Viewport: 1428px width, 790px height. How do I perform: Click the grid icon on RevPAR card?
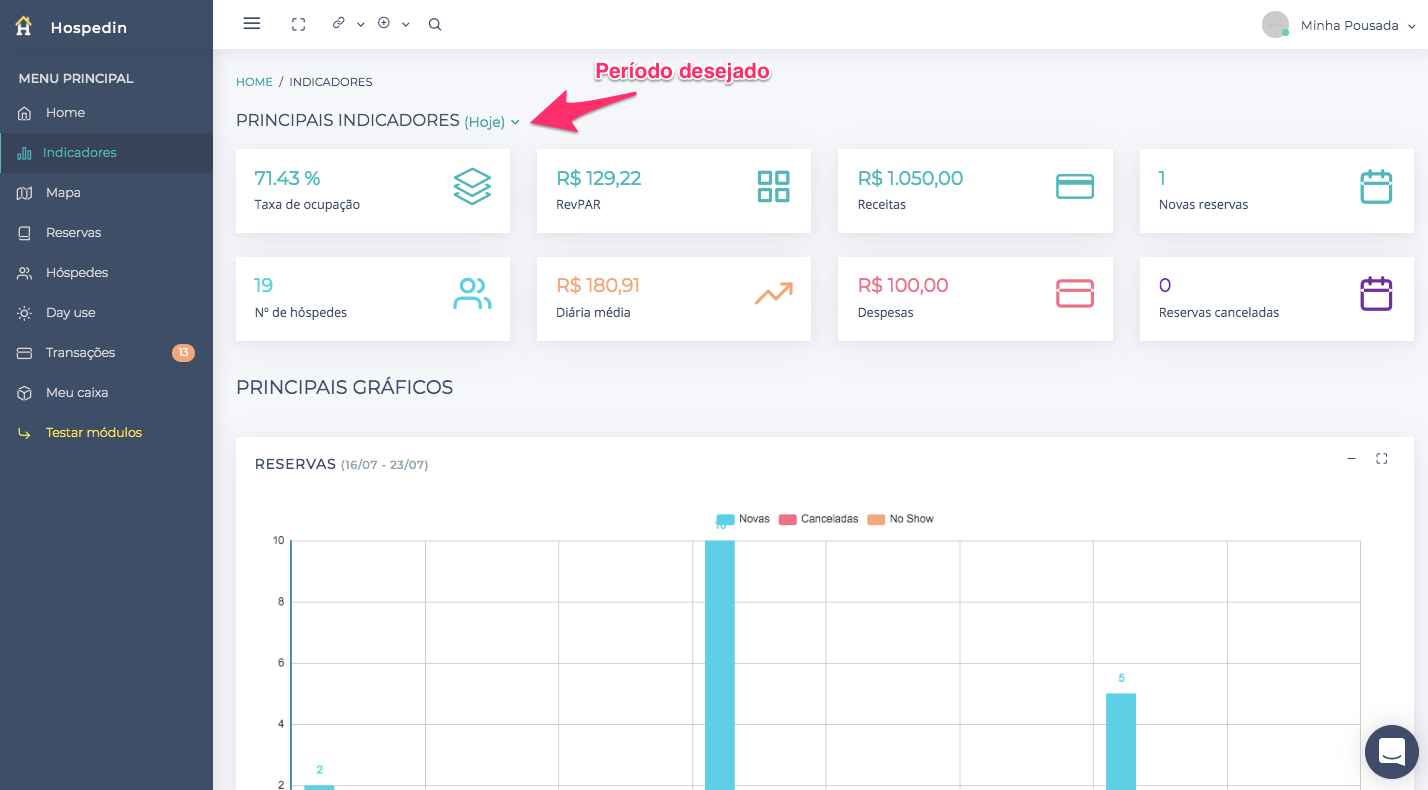773,187
